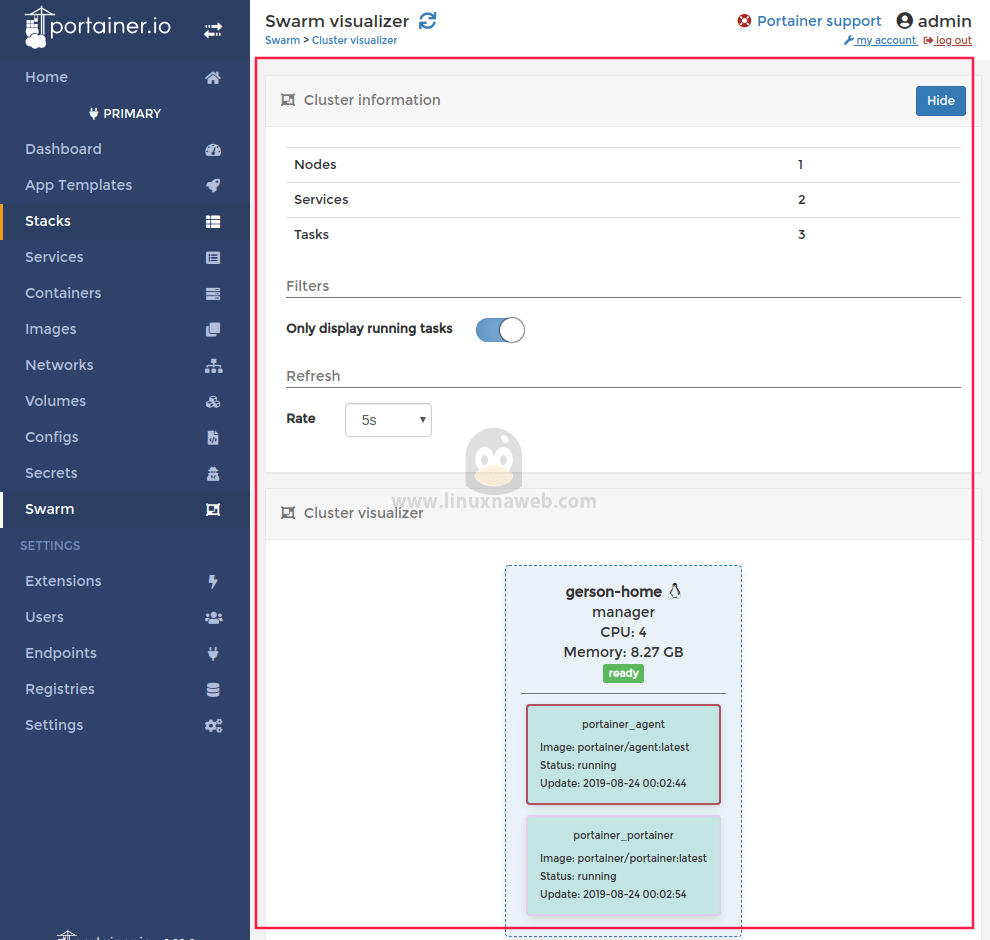This screenshot has height=940, width=990.
Task: Click the Stacks grid icon
Action: pyautogui.click(x=213, y=222)
